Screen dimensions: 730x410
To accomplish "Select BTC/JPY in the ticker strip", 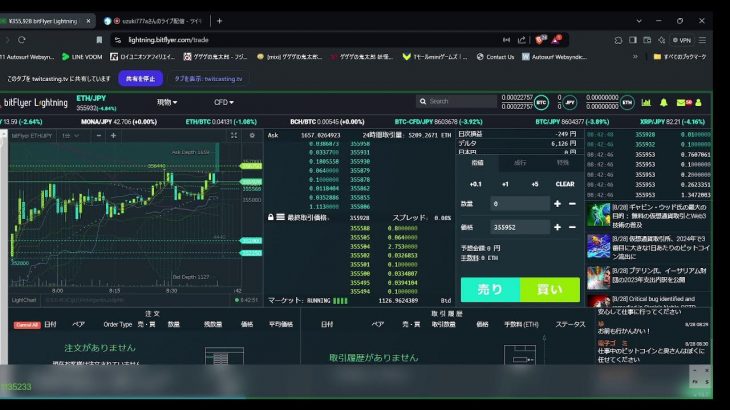I will click(572, 122).
